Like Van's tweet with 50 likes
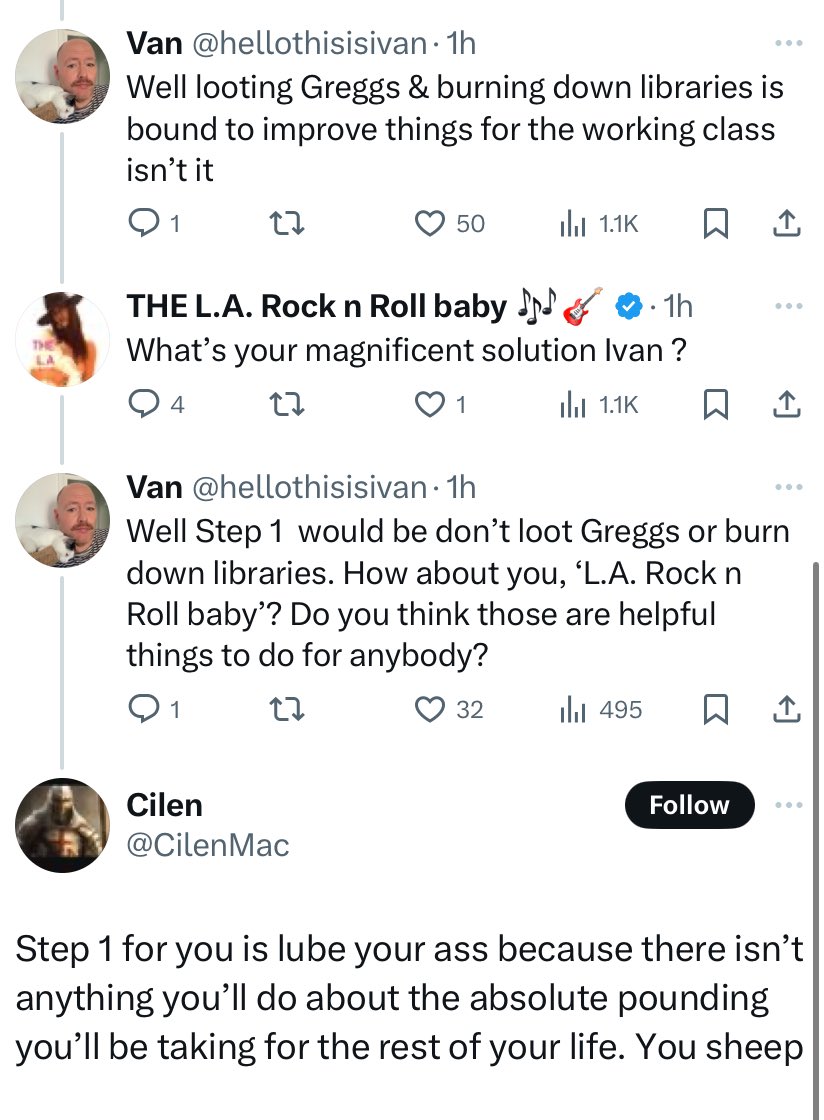 431,224
